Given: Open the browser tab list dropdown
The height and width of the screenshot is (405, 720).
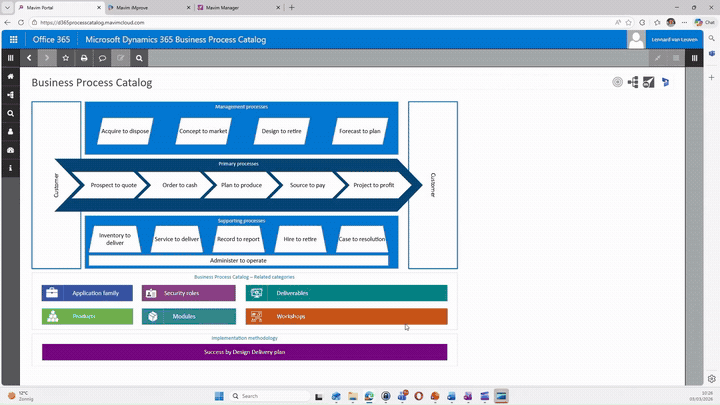Looking at the screenshot, I should click(x=7, y=8).
